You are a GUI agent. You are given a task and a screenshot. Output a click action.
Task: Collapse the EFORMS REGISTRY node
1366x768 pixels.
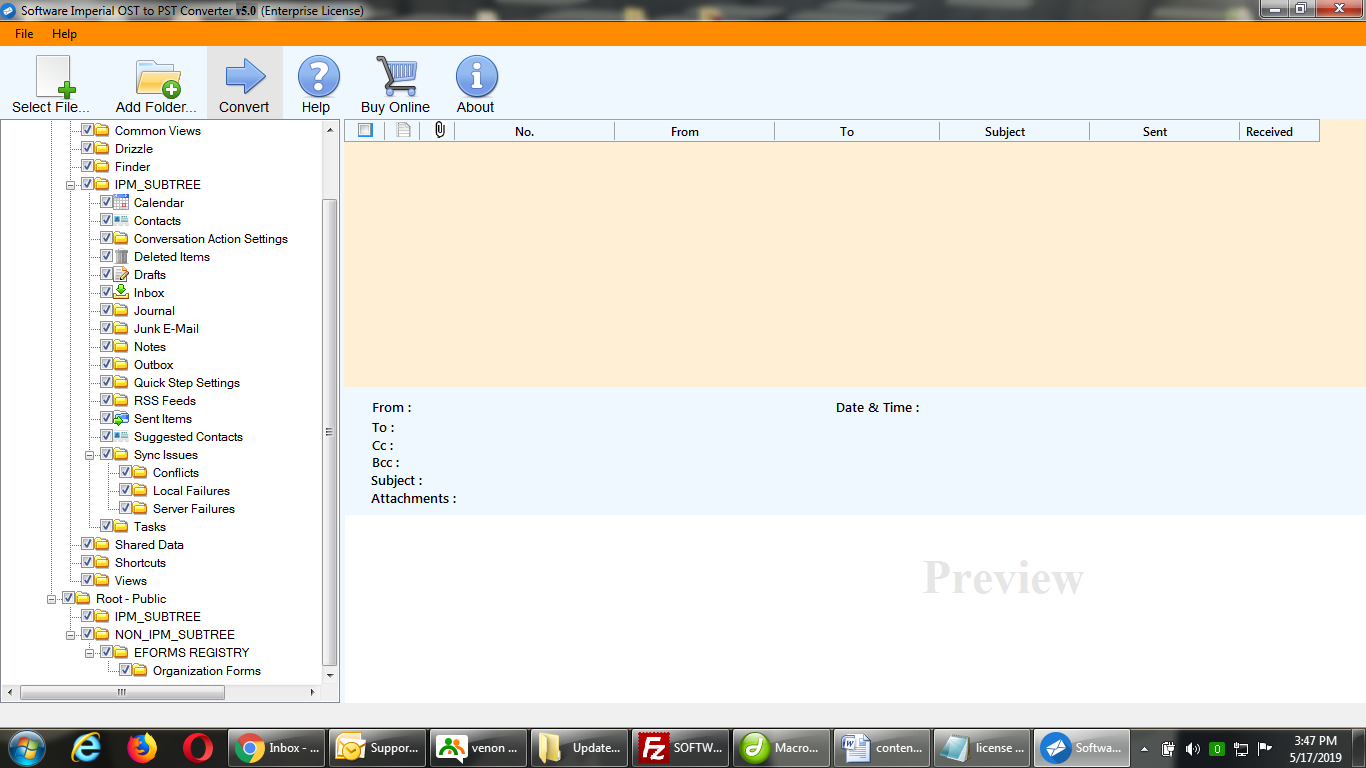(90, 653)
